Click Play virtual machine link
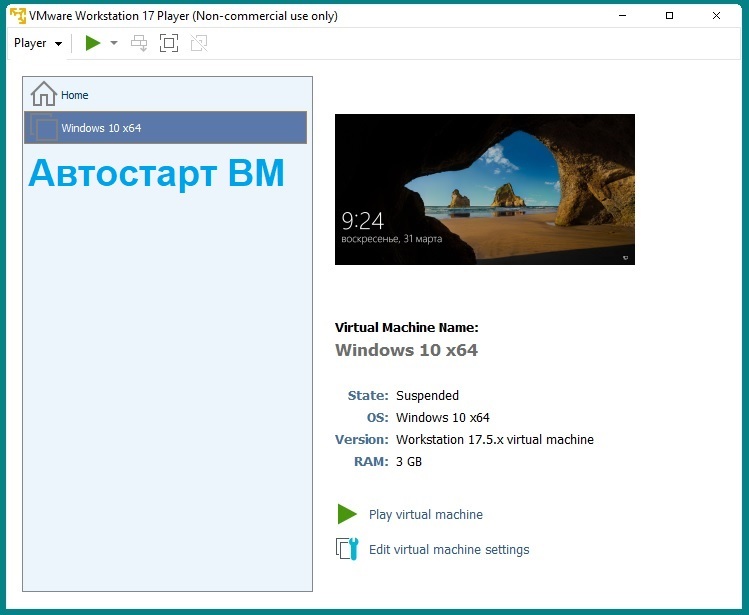Image resolution: width=749 pixels, height=615 pixels. (425, 515)
